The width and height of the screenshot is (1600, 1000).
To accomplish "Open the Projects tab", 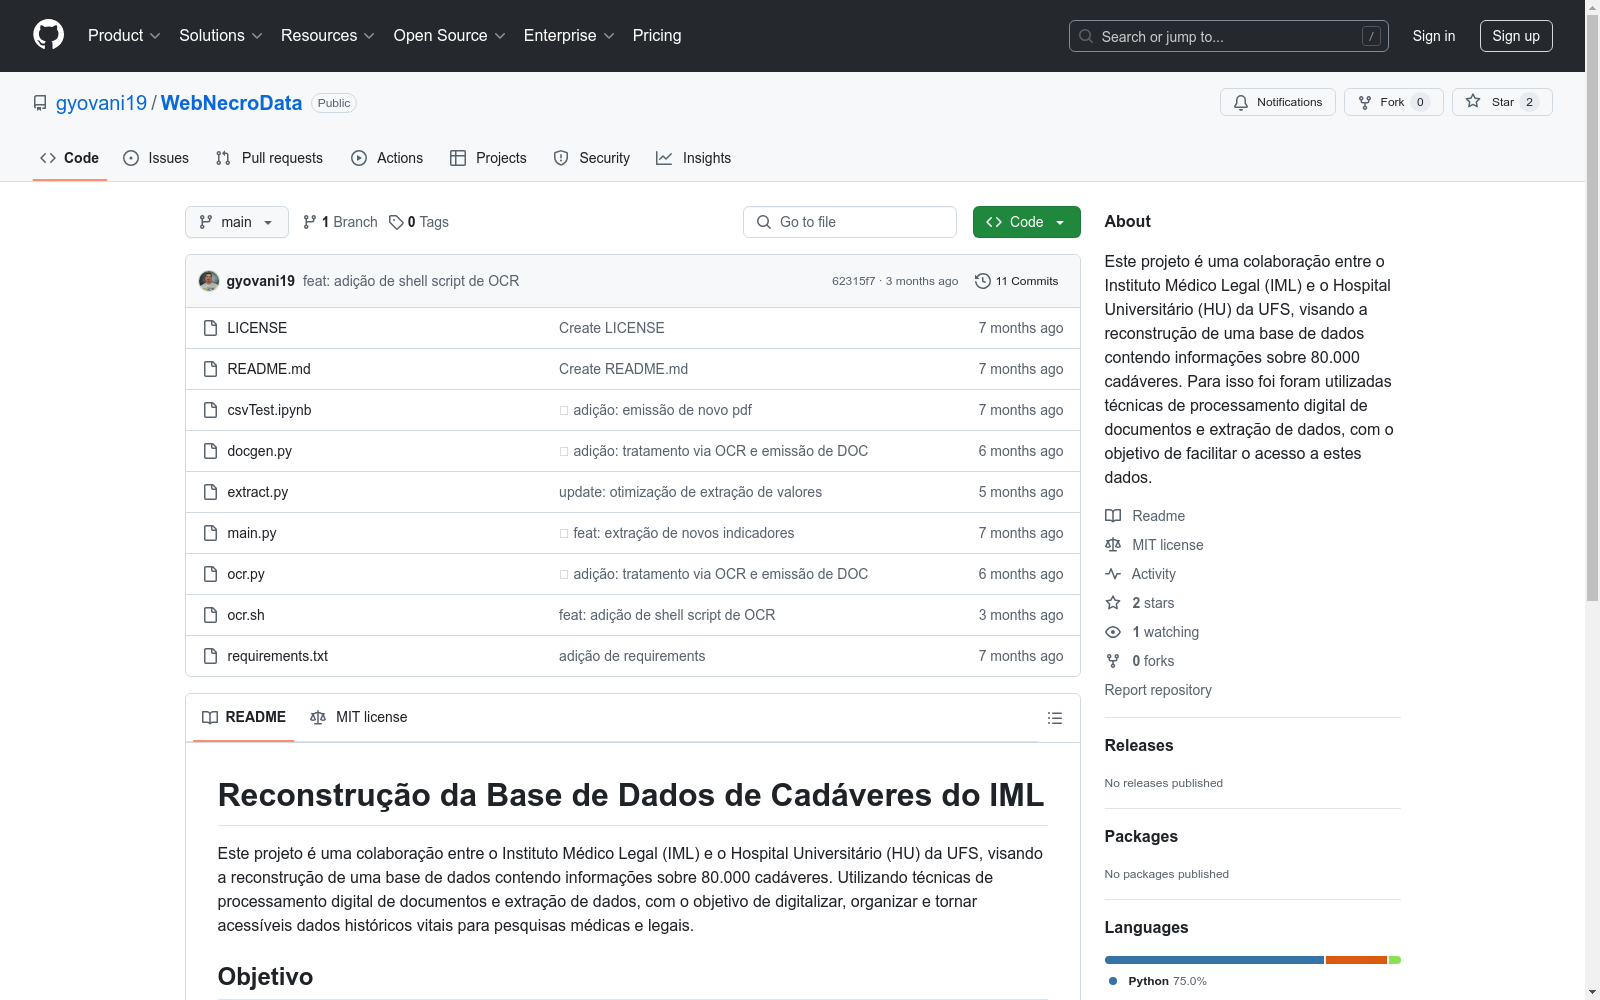I will tap(488, 158).
